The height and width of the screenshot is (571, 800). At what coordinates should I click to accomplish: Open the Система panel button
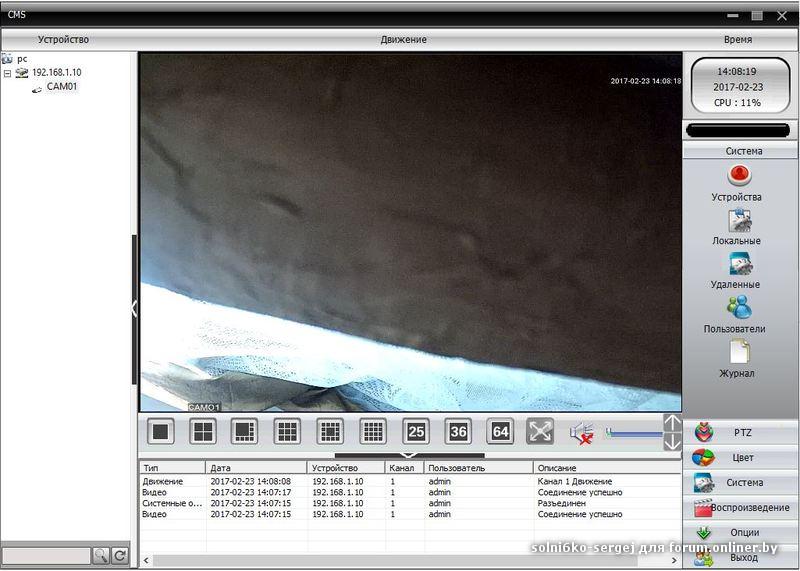coord(740,483)
